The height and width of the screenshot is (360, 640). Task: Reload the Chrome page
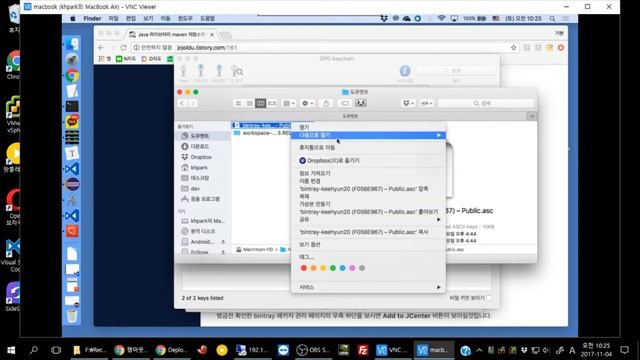click(123, 48)
